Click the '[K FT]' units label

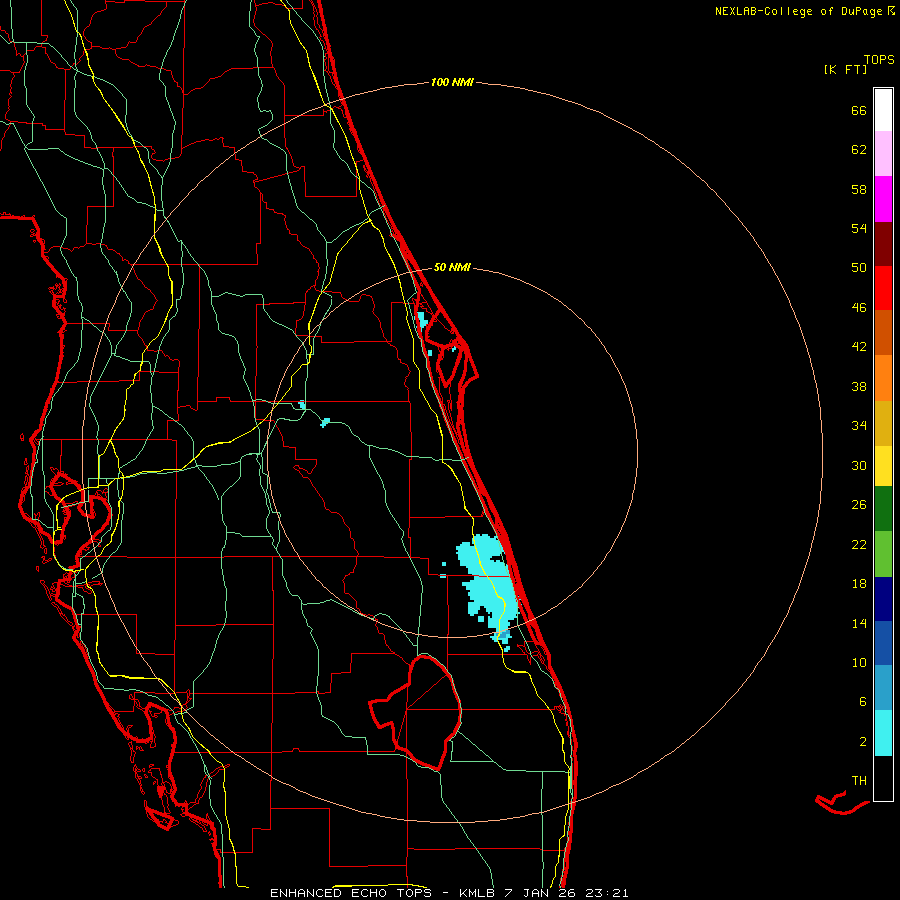(845, 70)
